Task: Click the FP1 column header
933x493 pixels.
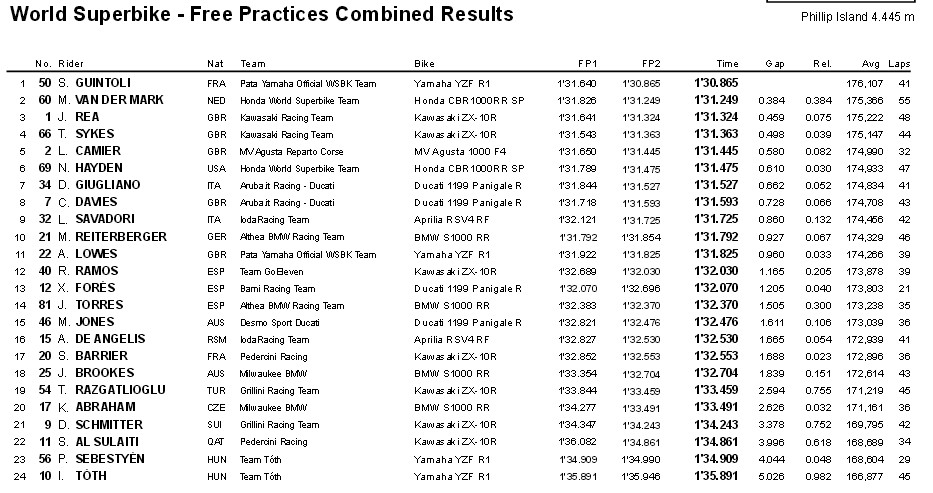Action: click(587, 64)
